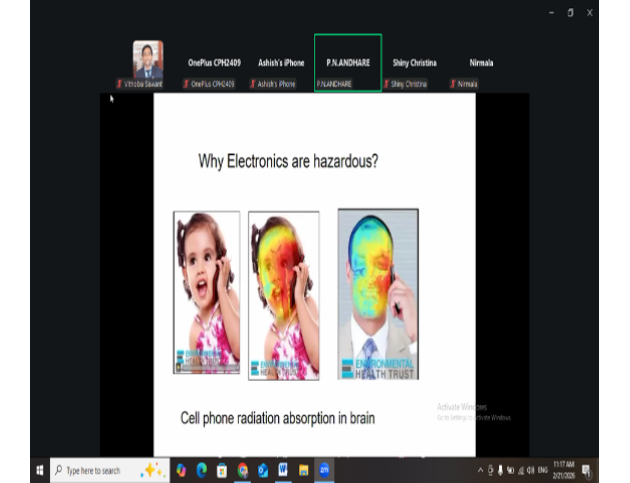Click the Microsoft Edge taskbar icon
630x483 pixels.
(x=201, y=470)
